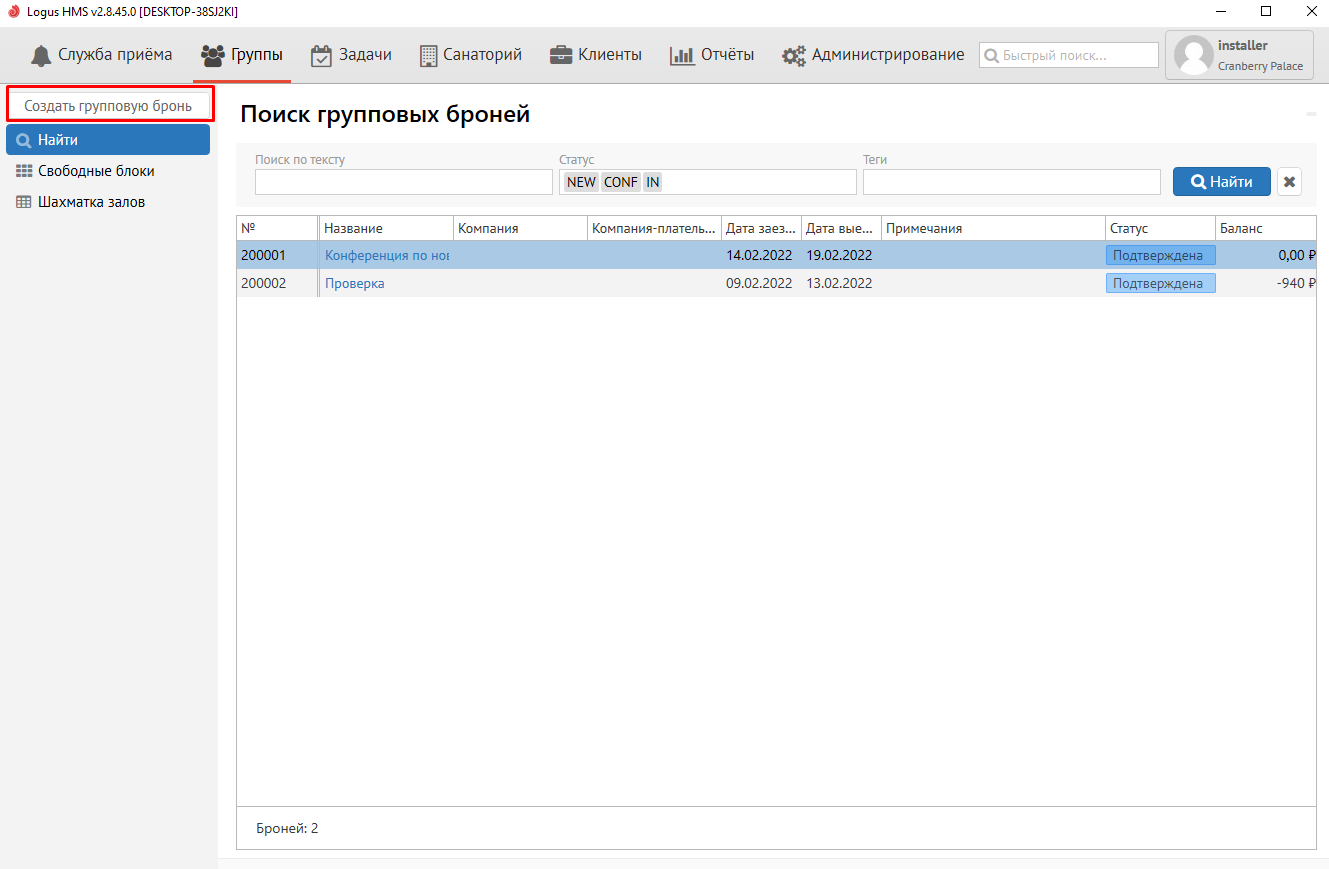
Task: Open the Отчёты tab
Action: [x=712, y=55]
